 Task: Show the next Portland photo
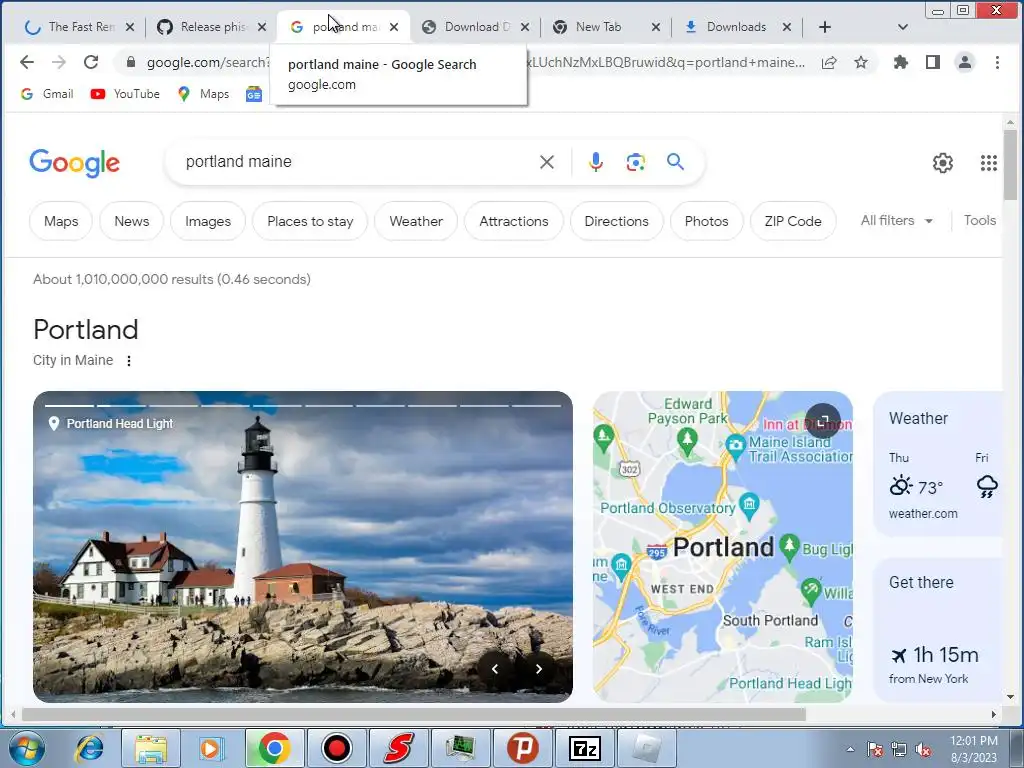pyautogui.click(x=538, y=669)
